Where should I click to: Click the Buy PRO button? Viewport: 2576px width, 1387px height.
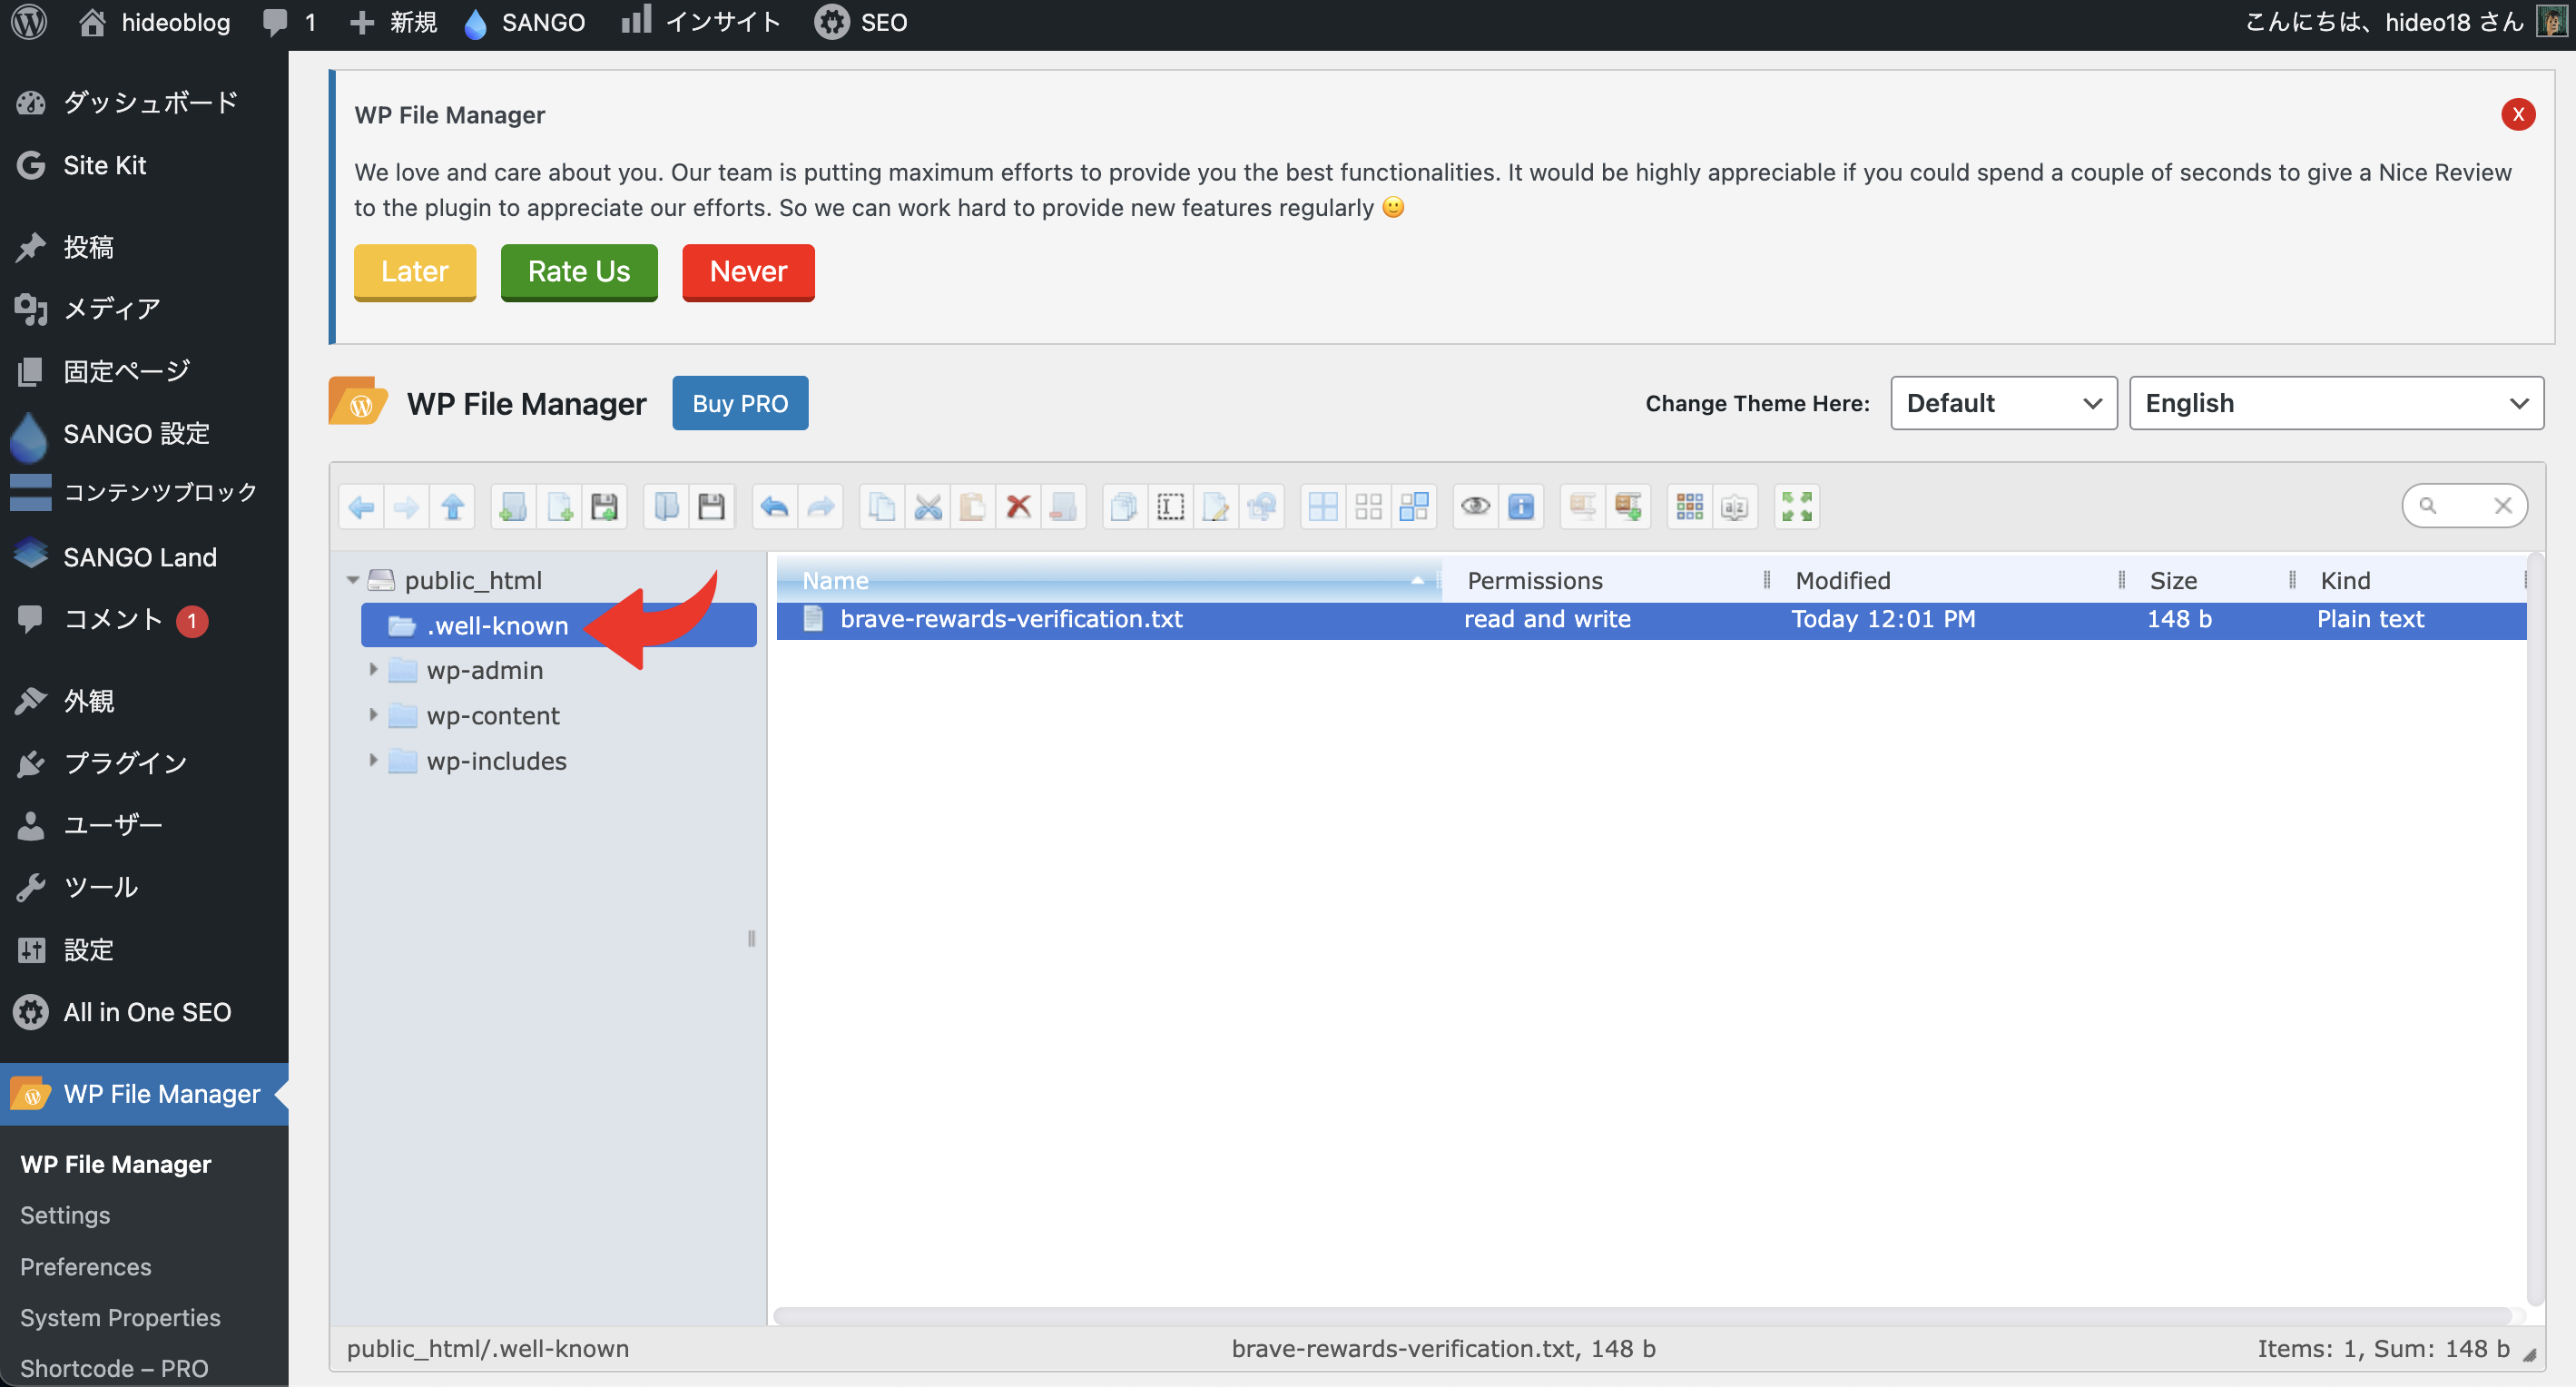pyautogui.click(x=740, y=403)
